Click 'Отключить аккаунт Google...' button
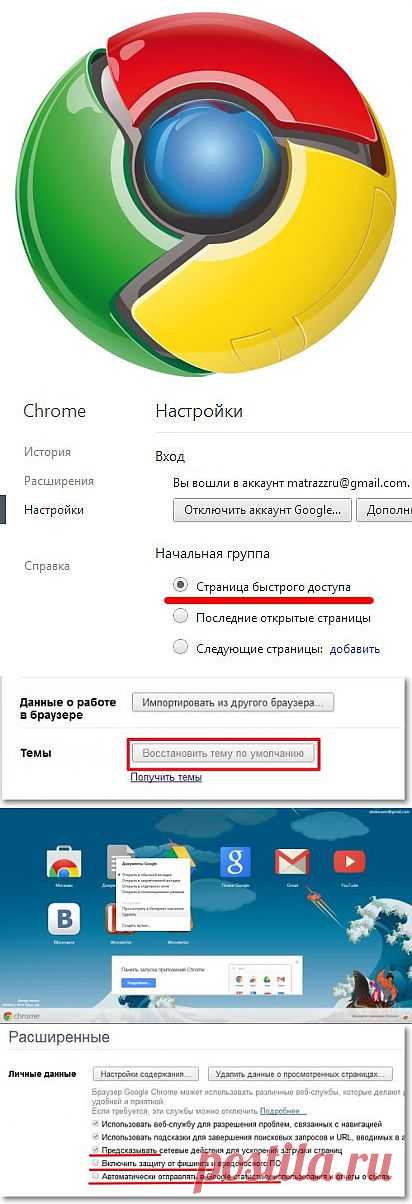This screenshot has height=1204, width=412. [x=263, y=510]
